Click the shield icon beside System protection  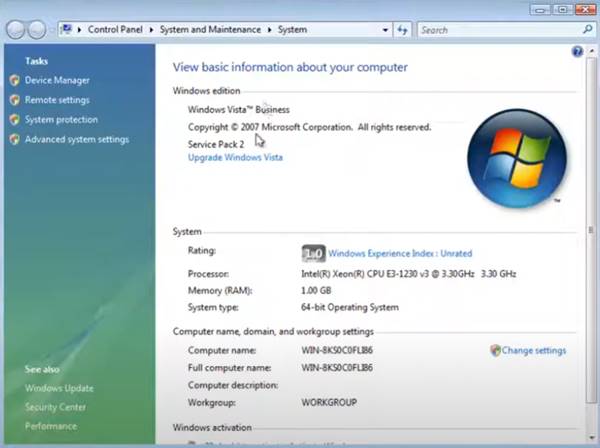point(15,120)
